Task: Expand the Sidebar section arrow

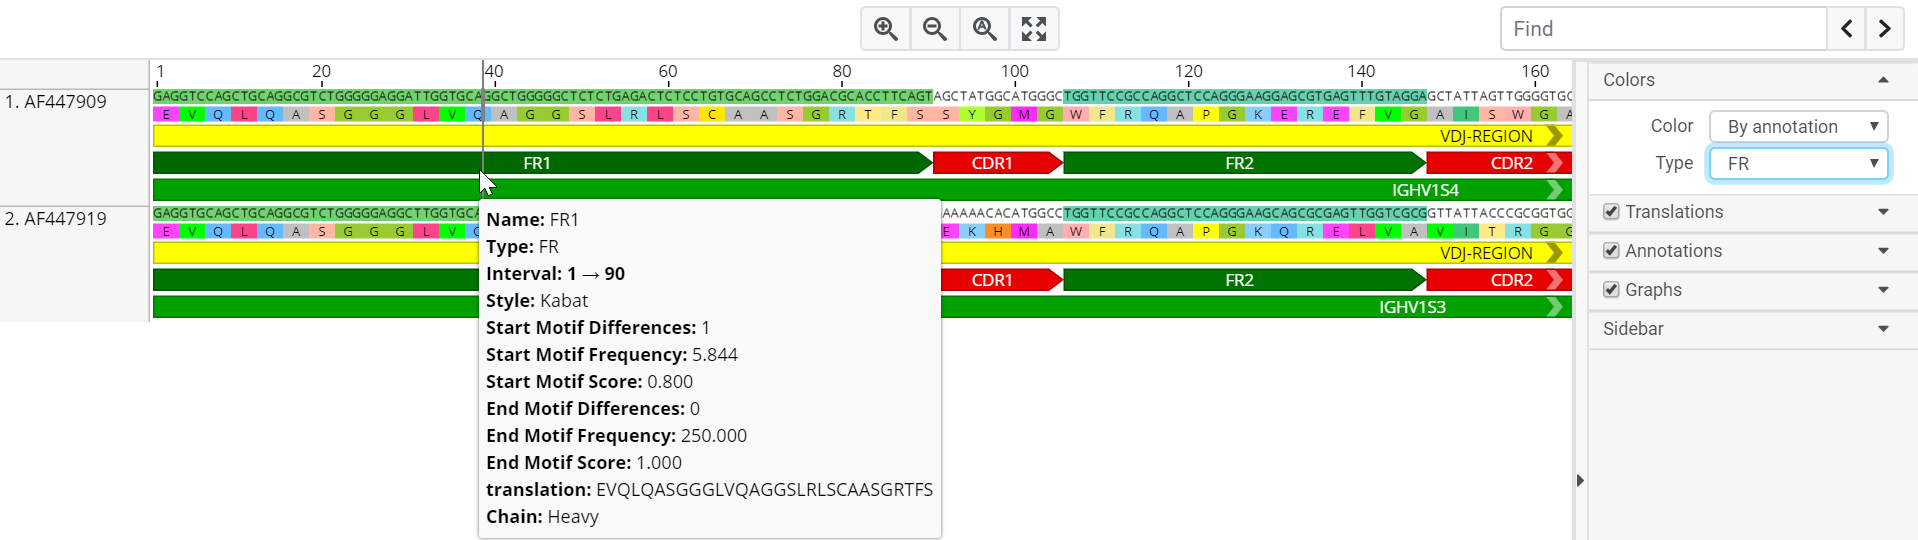Action: (1883, 329)
